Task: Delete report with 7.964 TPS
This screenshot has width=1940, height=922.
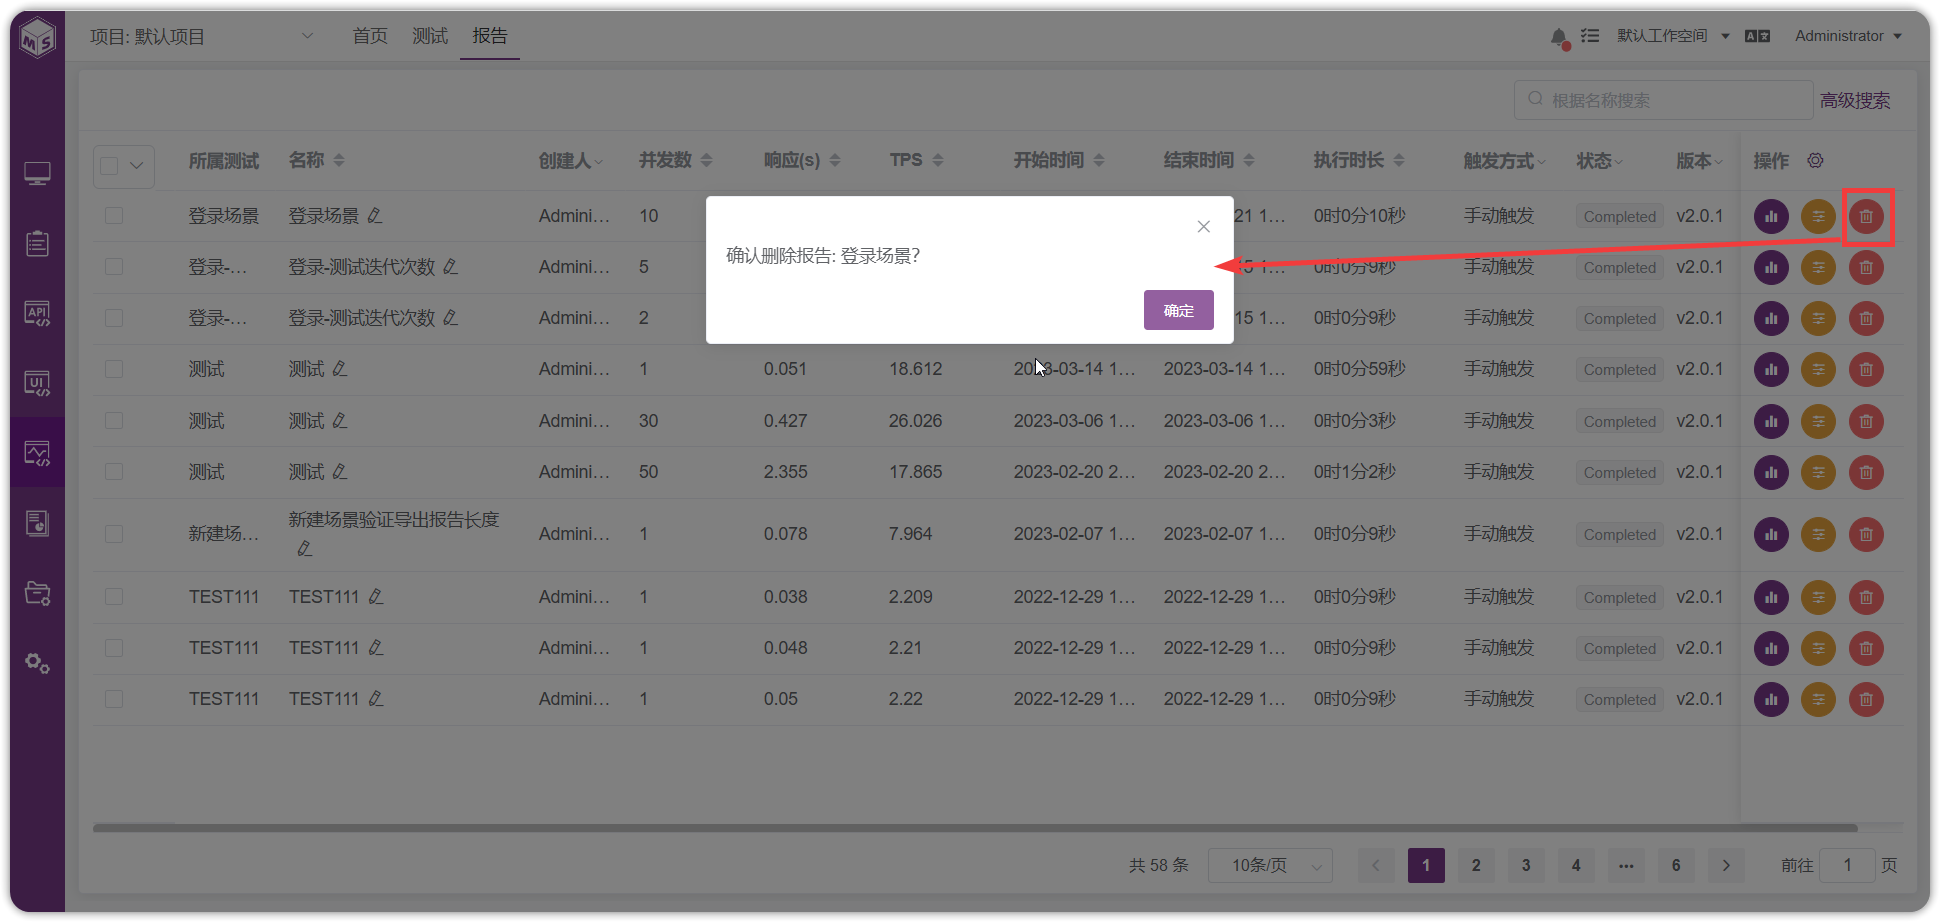Action: pos(1866,534)
